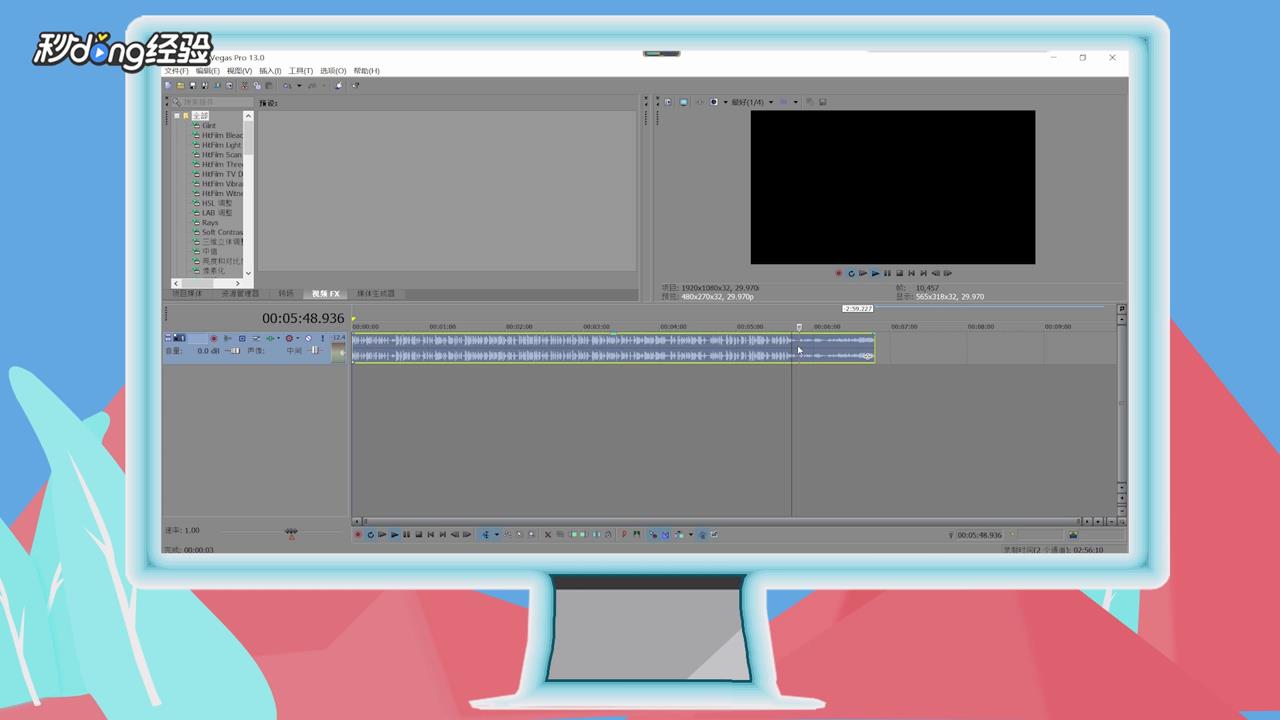Screen dimensions: 1280x720
Task: Select the Soft Contrast effect
Action: click(222, 232)
